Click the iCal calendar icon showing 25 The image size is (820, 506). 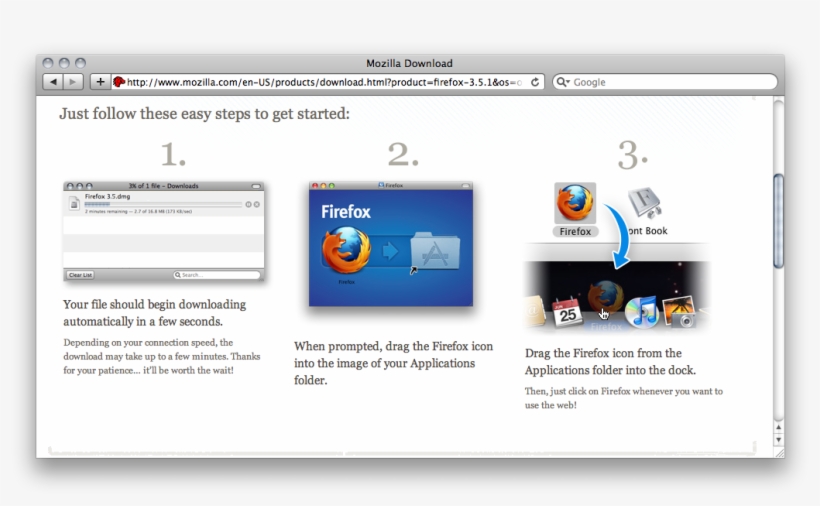(x=567, y=312)
